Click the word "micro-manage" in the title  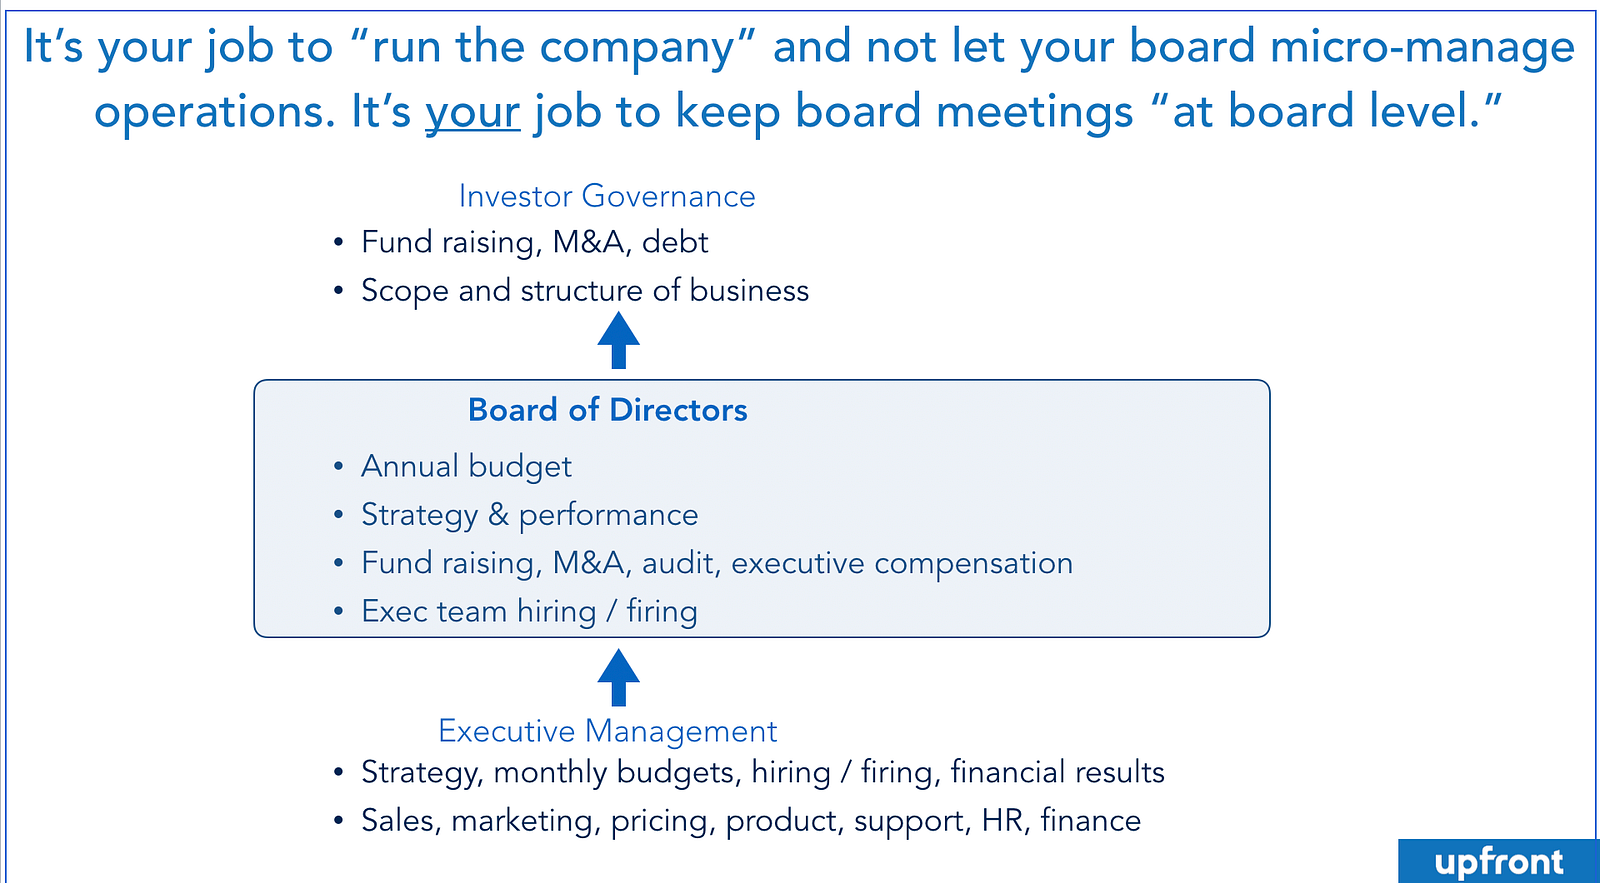coord(1422,47)
